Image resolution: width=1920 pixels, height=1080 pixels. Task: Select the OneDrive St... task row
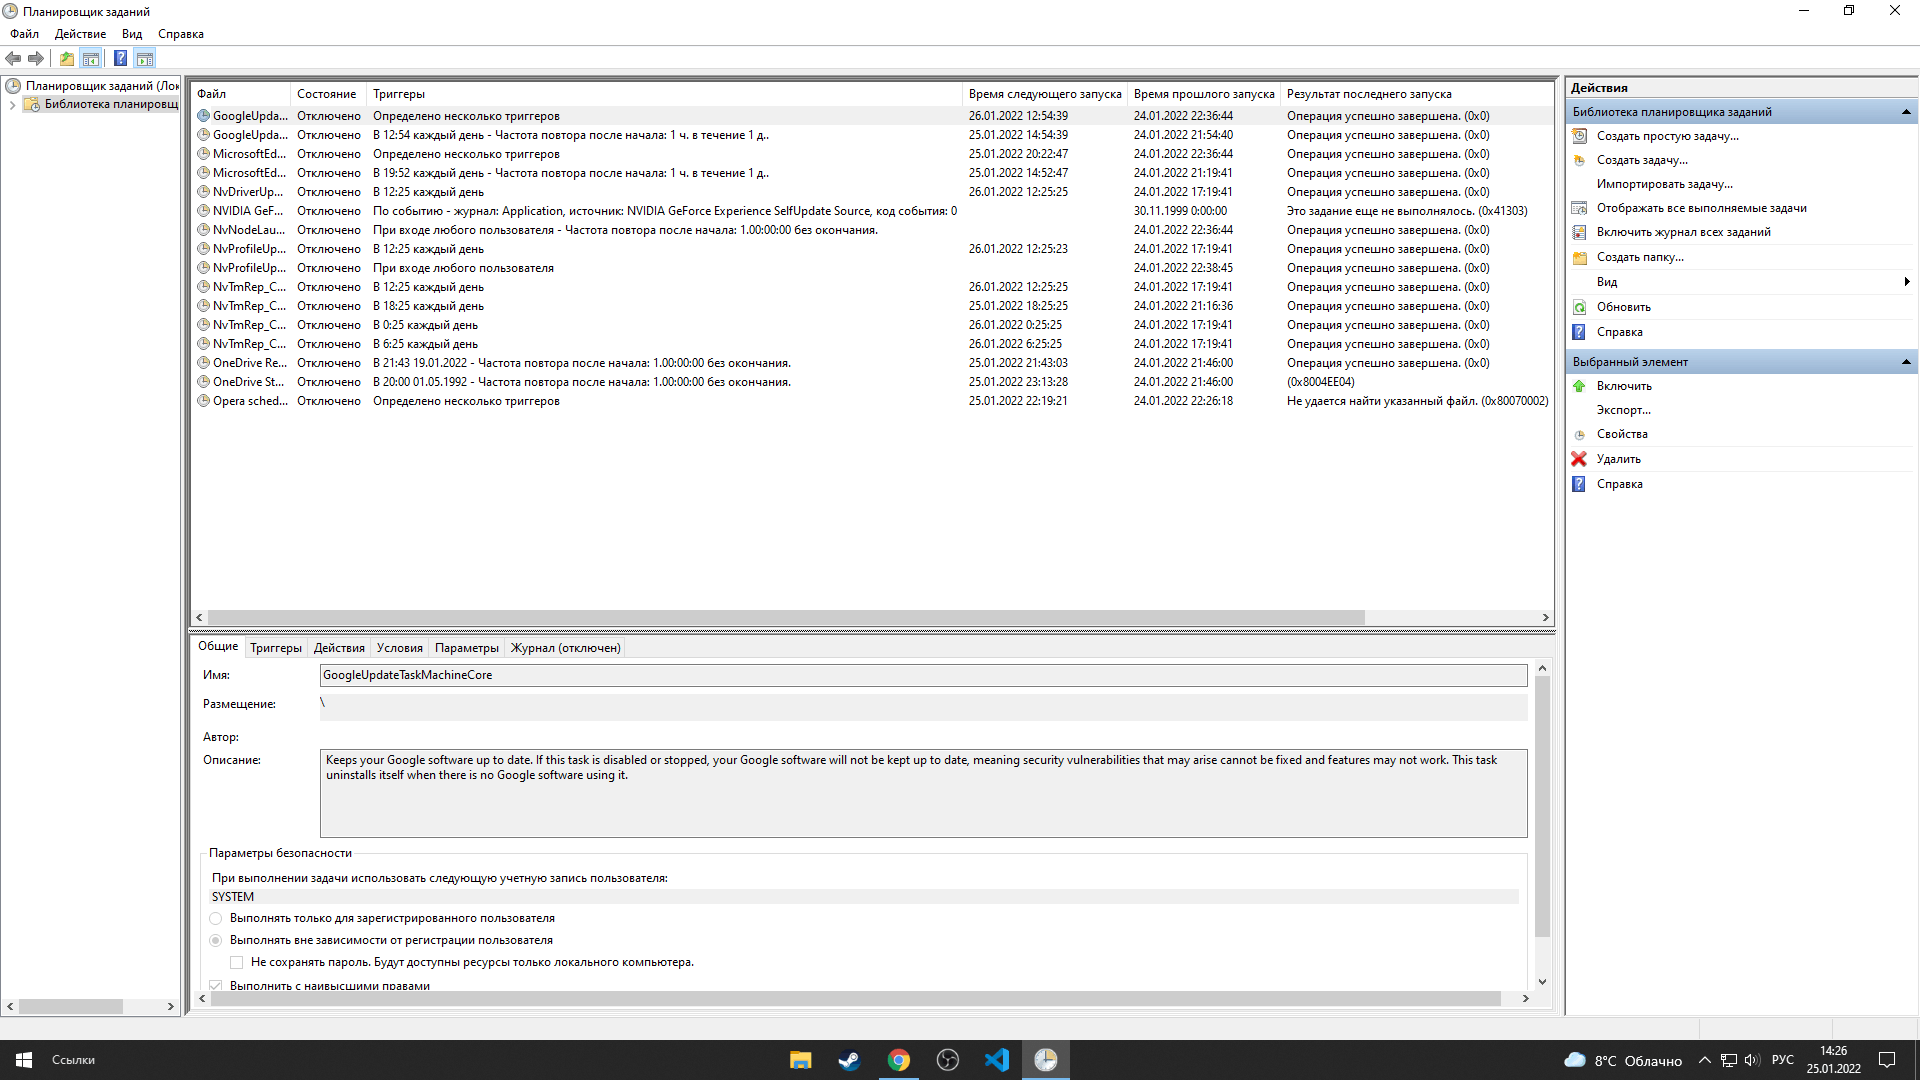coord(871,382)
